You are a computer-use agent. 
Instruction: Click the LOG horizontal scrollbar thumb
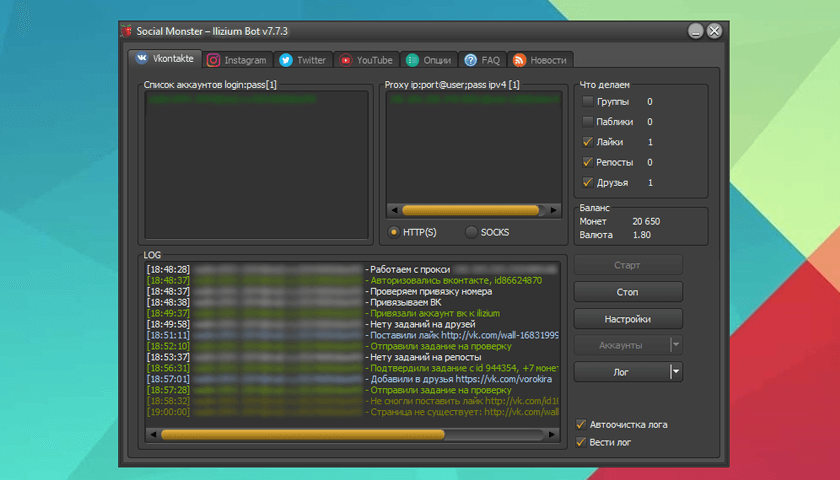pos(303,434)
